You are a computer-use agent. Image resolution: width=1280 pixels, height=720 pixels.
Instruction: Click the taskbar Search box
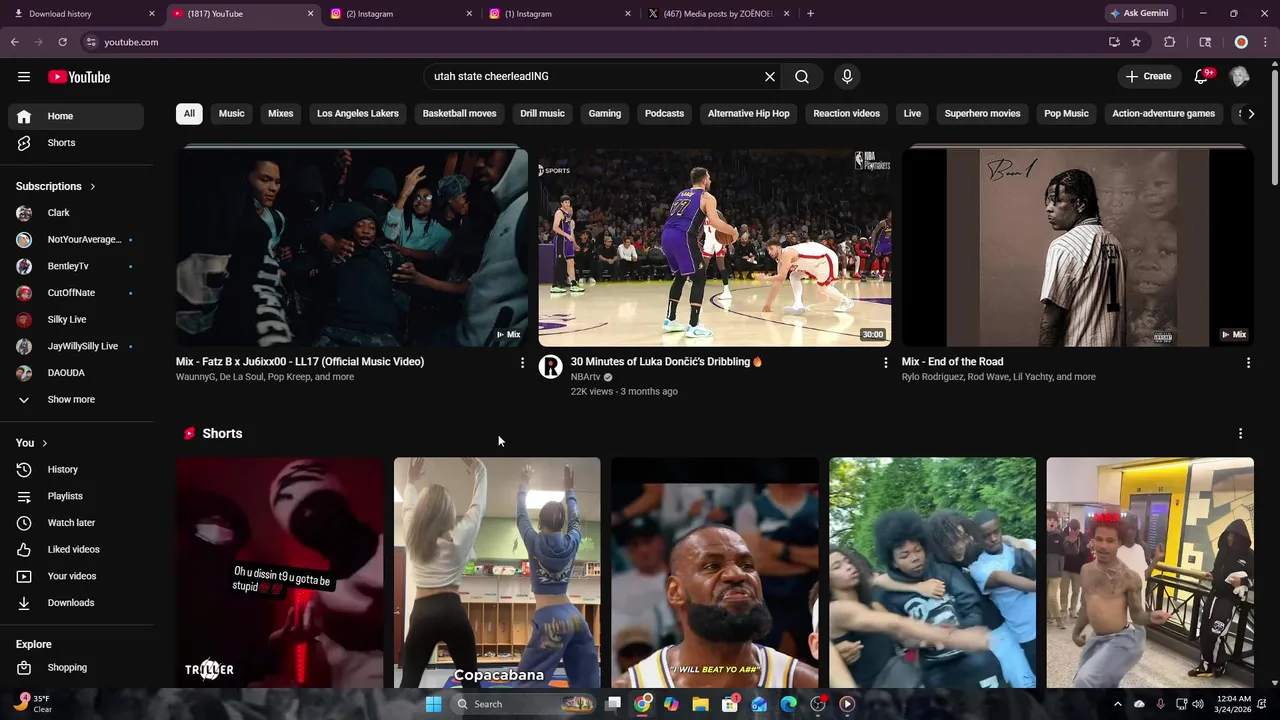(524, 704)
